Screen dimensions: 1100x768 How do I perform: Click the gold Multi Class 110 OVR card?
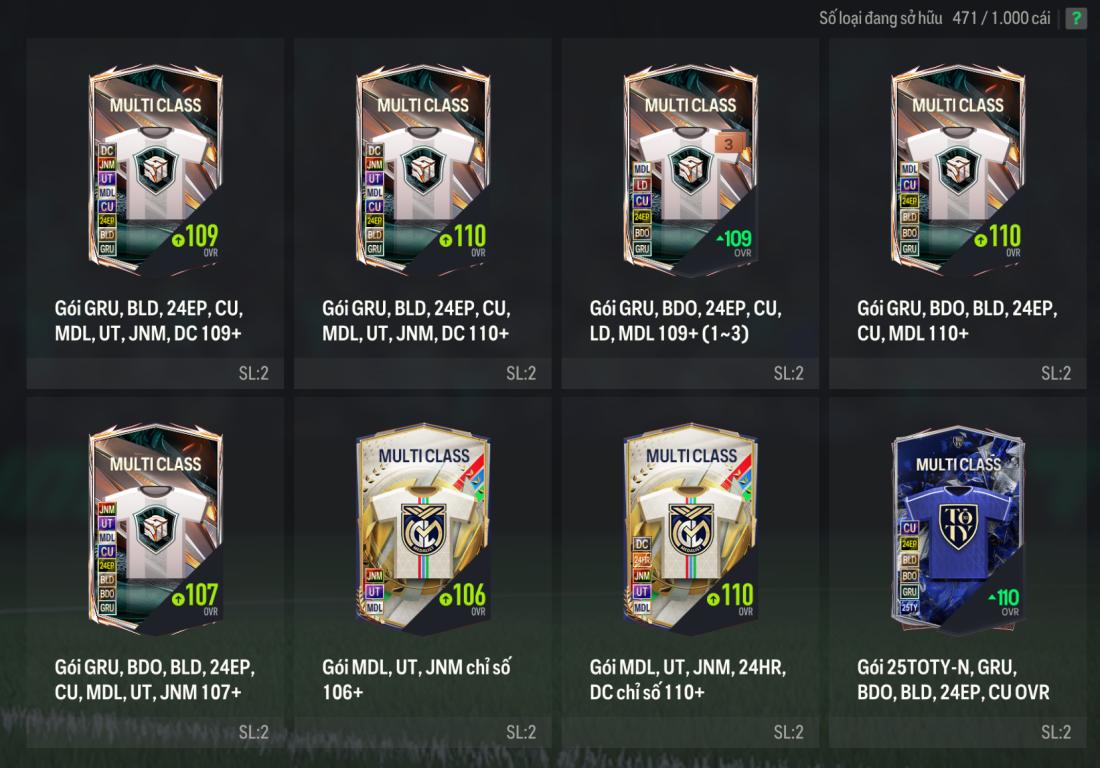pos(690,530)
